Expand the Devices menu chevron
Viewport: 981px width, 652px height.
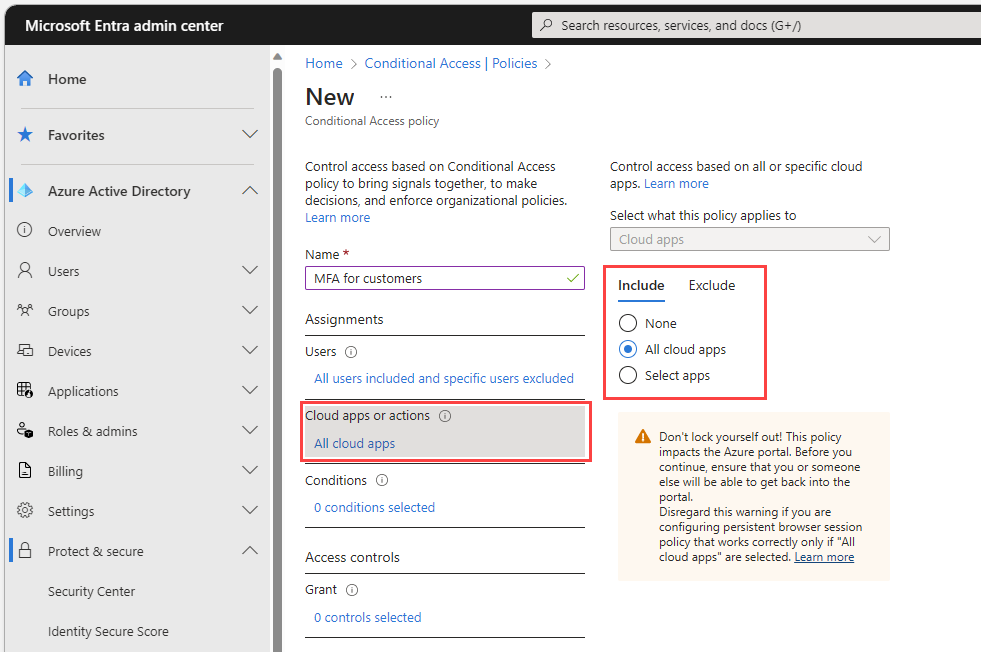(250, 350)
